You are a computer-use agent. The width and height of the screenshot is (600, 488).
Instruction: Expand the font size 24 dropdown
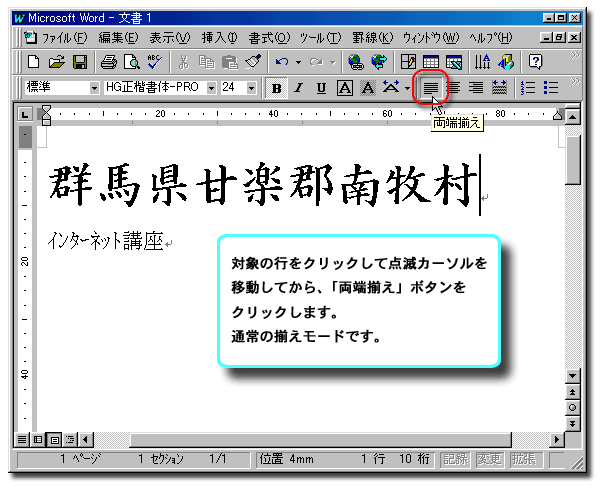(251, 88)
